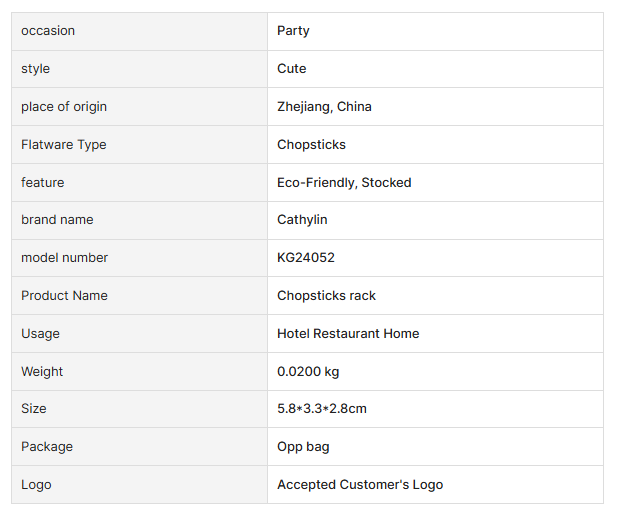Click 'Eco-Friendly, Stocked' feature value
The width and height of the screenshot is (618, 514).
click(344, 183)
